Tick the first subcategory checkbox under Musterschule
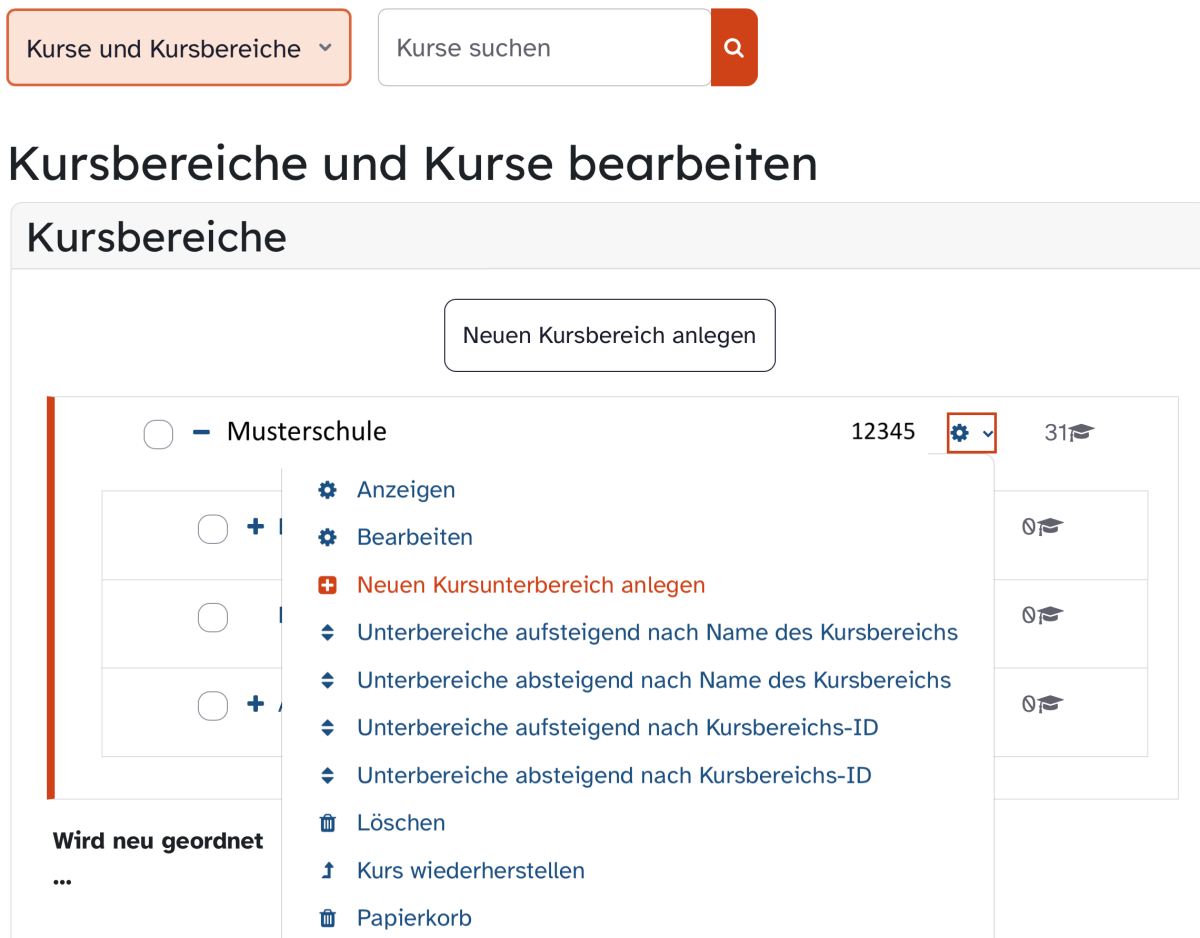Image resolution: width=1200 pixels, height=938 pixels. [x=213, y=528]
